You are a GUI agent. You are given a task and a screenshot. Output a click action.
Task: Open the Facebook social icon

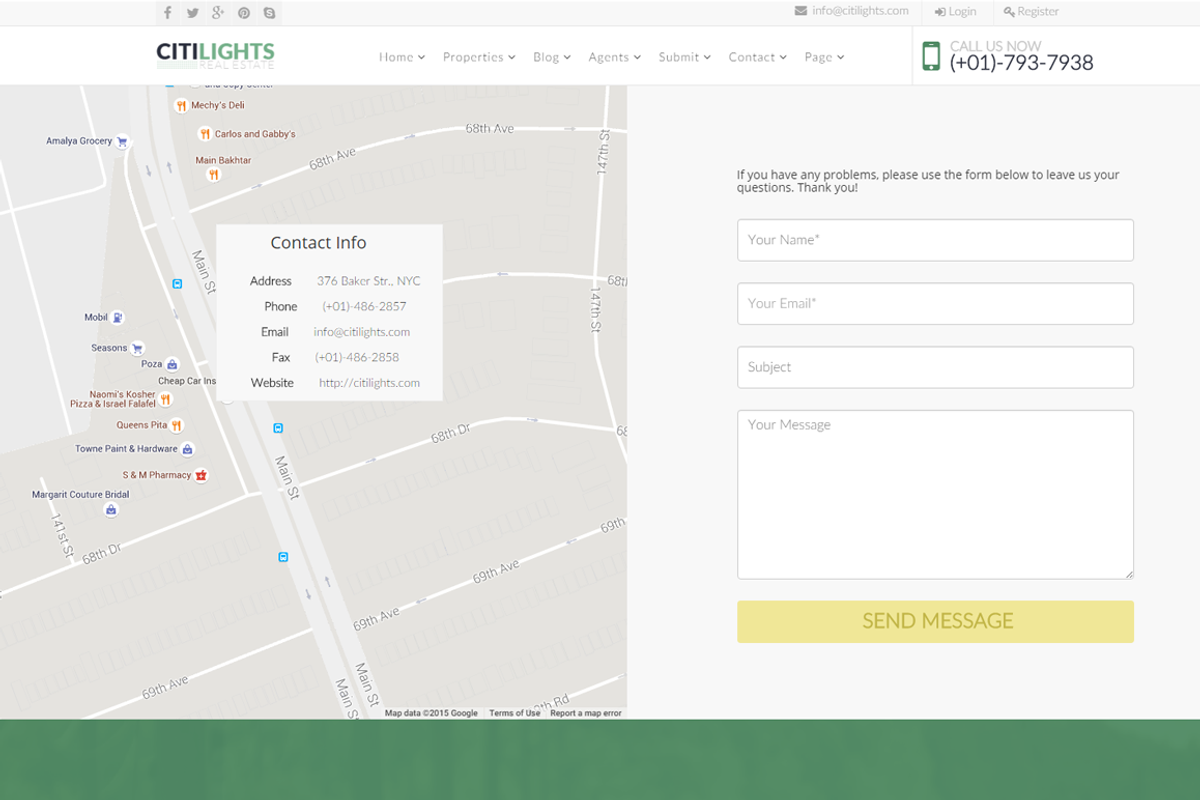pos(168,13)
